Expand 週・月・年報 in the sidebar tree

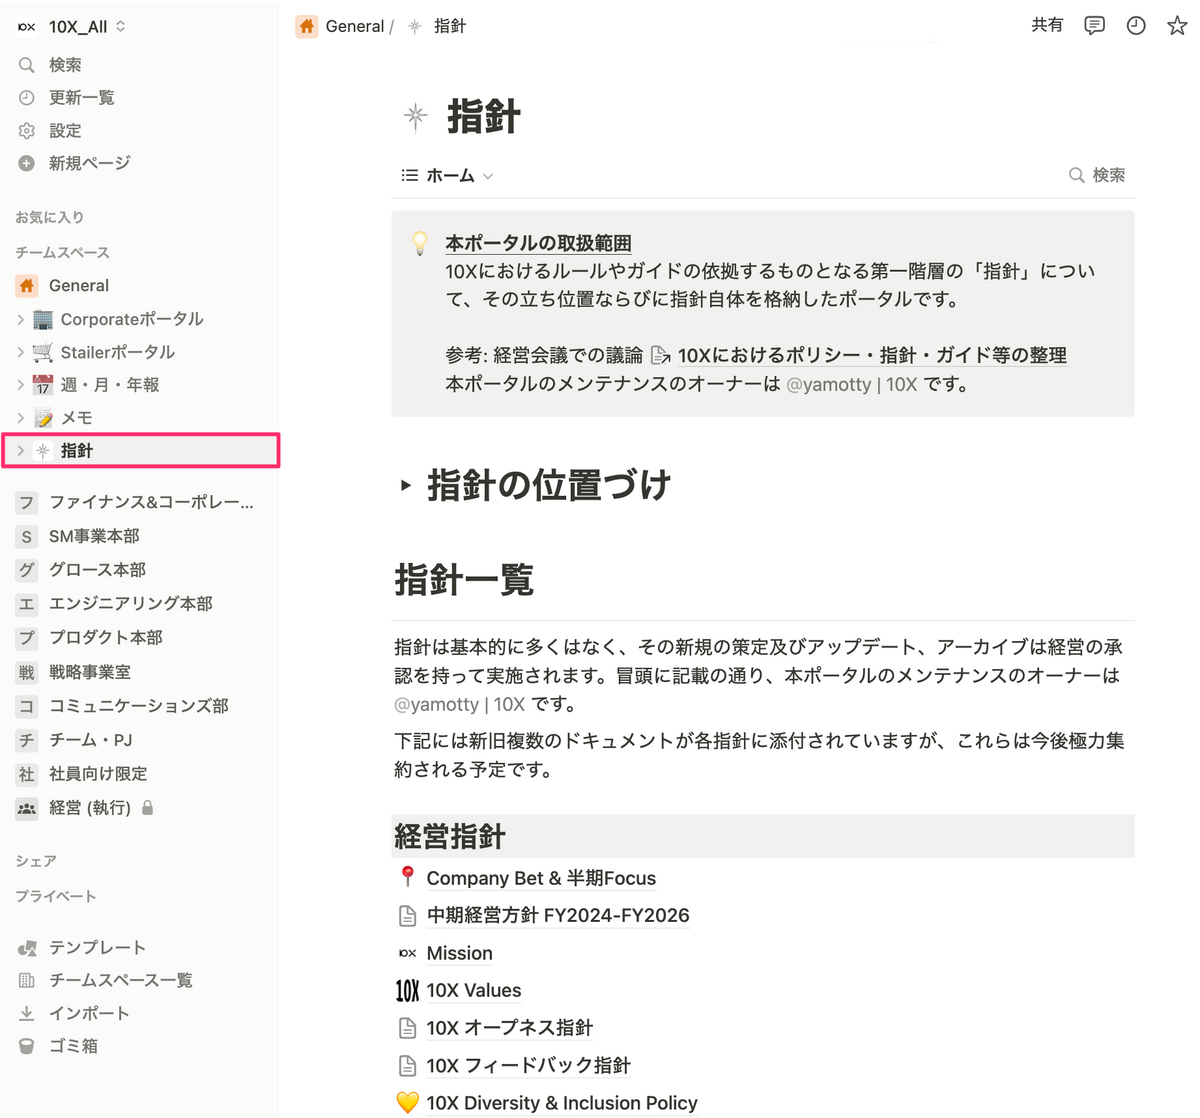tap(20, 385)
